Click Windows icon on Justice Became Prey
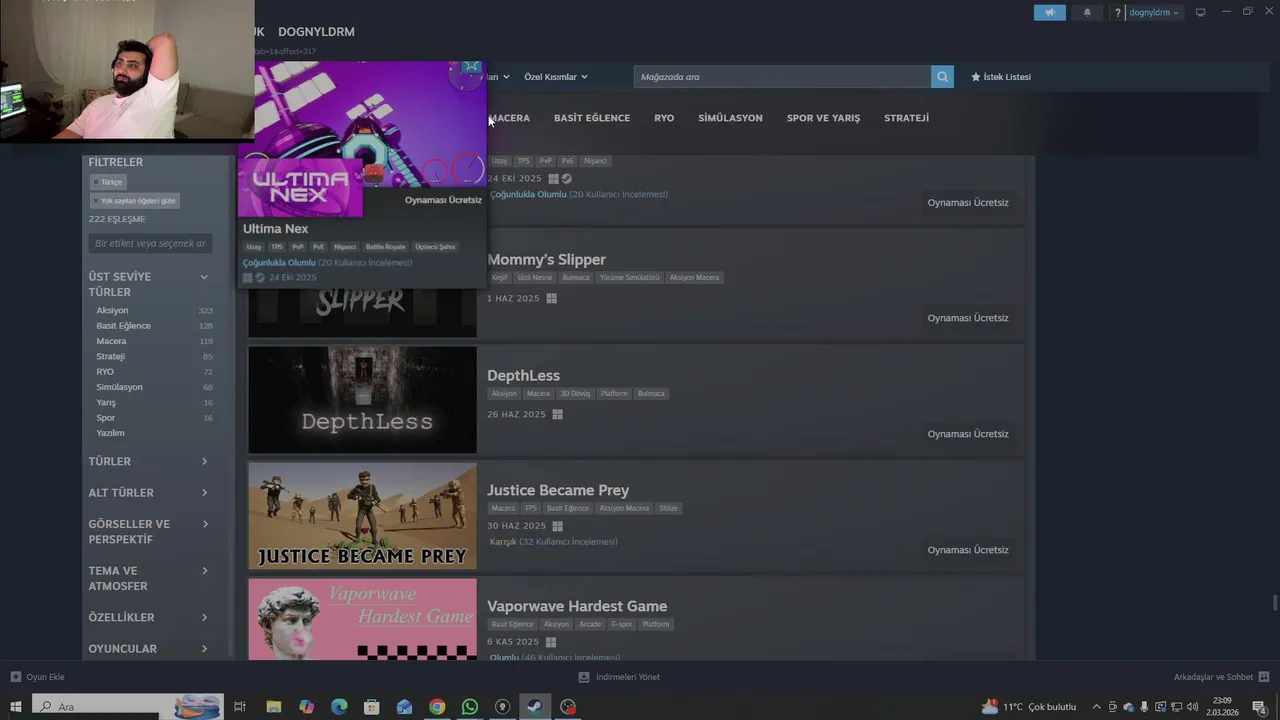The height and width of the screenshot is (720, 1280). coord(557,526)
